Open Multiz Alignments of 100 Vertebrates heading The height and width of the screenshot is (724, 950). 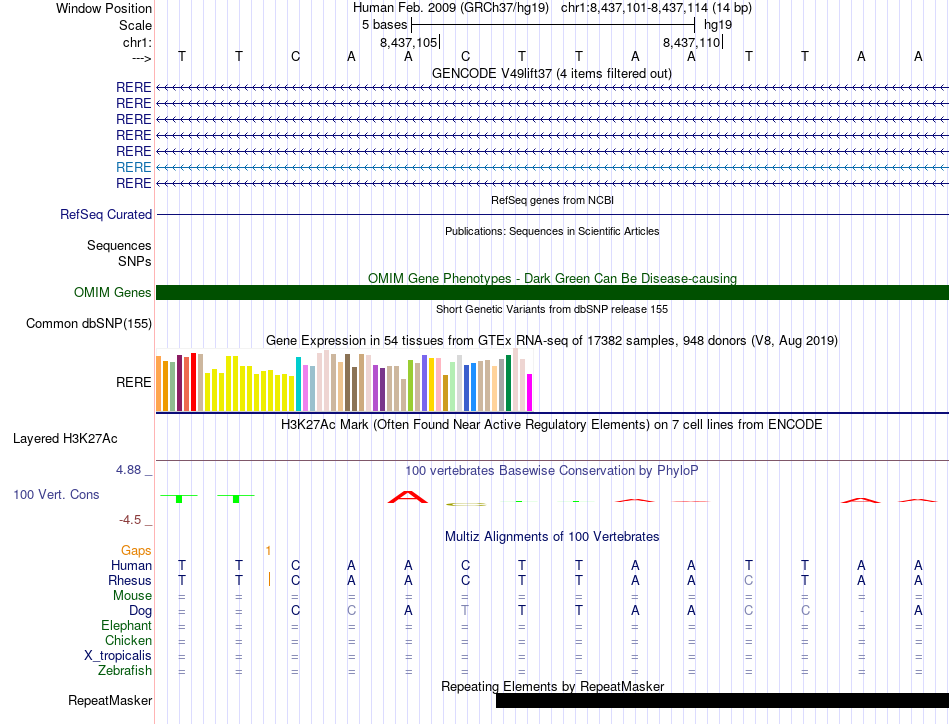coord(552,536)
